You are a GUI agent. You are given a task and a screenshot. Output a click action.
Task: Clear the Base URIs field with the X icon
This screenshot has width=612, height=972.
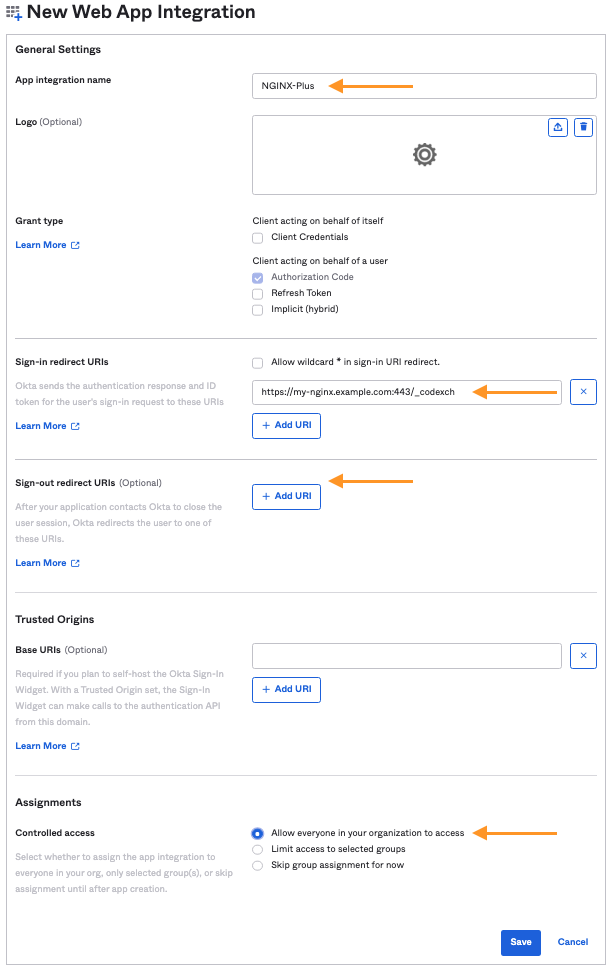tap(583, 655)
